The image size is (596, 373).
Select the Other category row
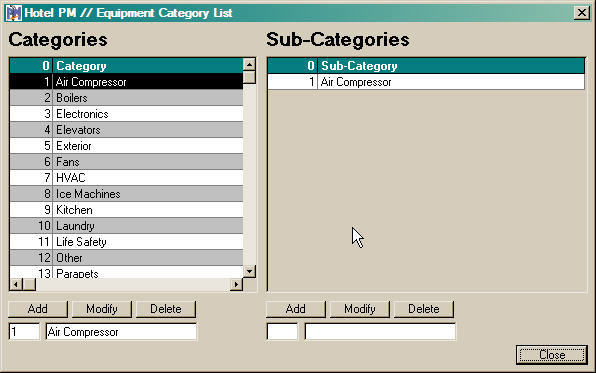(x=126, y=257)
